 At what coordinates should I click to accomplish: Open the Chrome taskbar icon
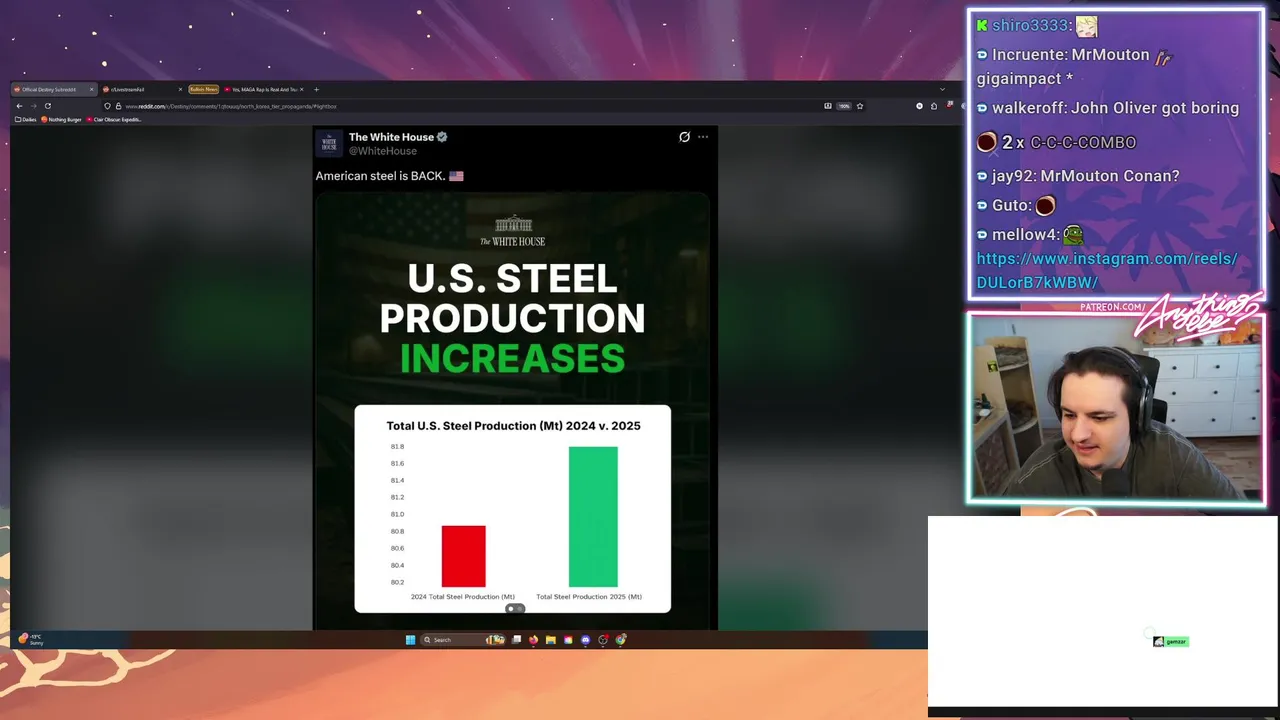tap(620, 640)
